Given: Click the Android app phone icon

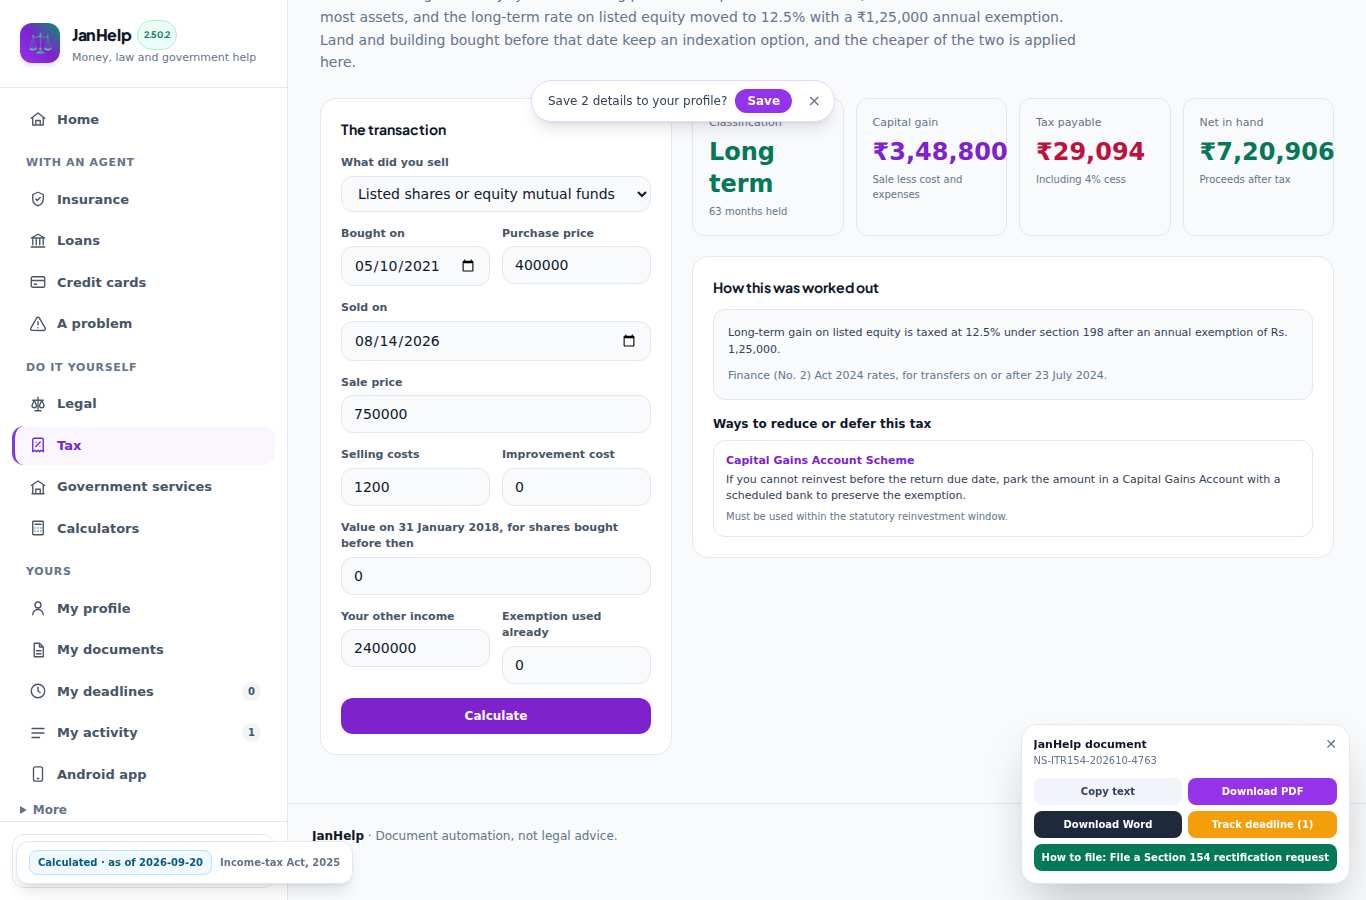Looking at the screenshot, I should pyautogui.click(x=38, y=774).
